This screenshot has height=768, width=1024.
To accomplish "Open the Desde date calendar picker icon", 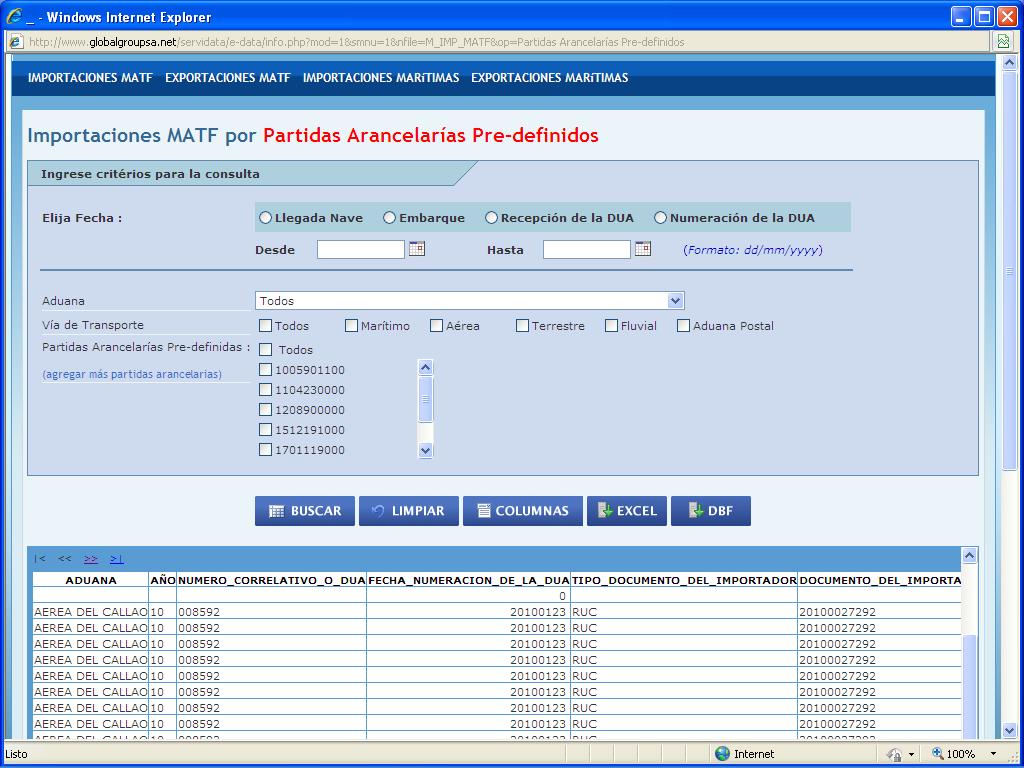I will (417, 249).
